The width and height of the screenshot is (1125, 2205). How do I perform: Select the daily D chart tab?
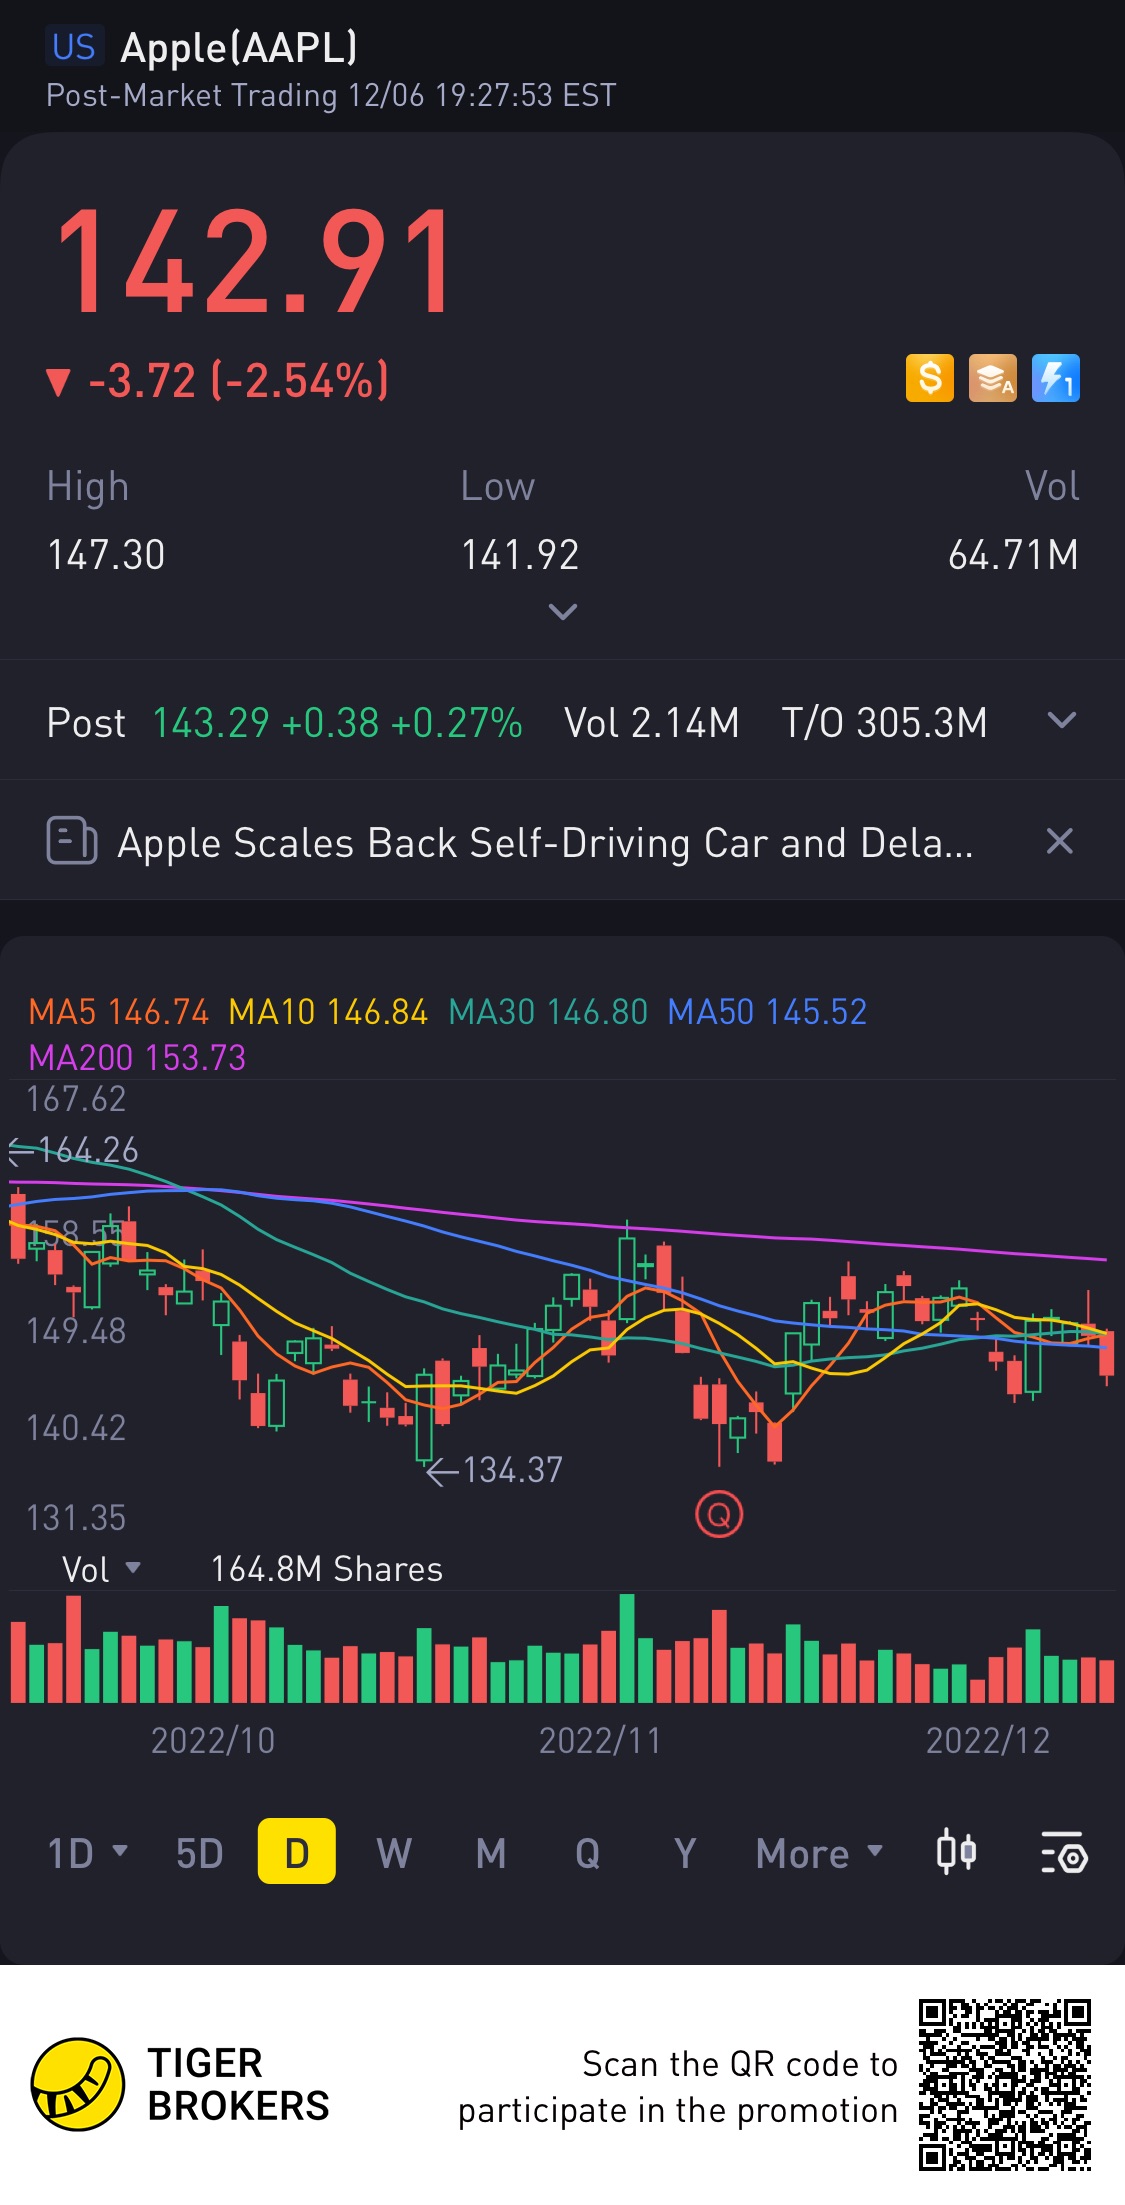[297, 1851]
